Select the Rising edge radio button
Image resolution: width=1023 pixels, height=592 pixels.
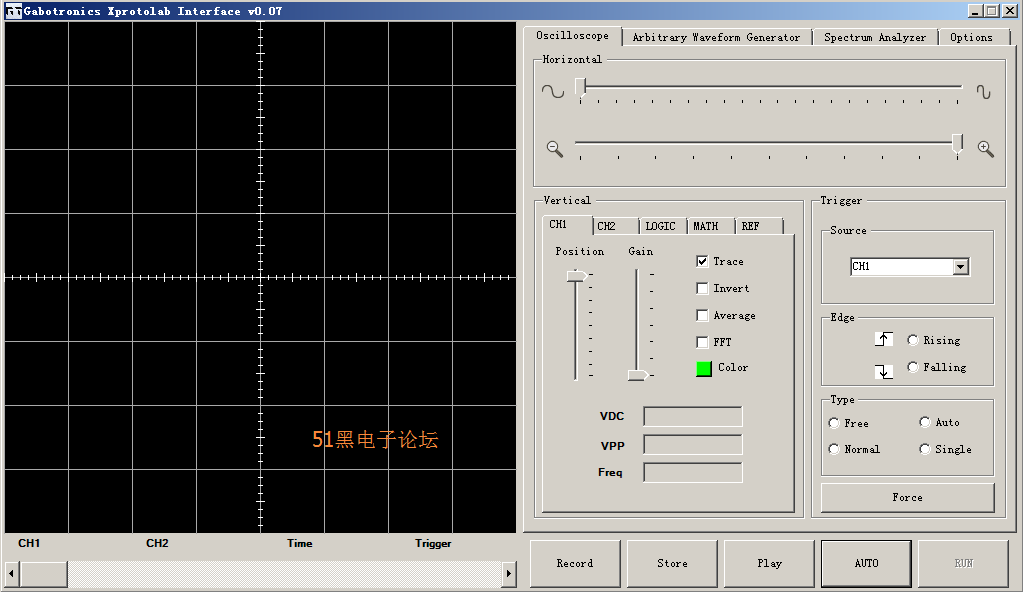pos(913,339)
